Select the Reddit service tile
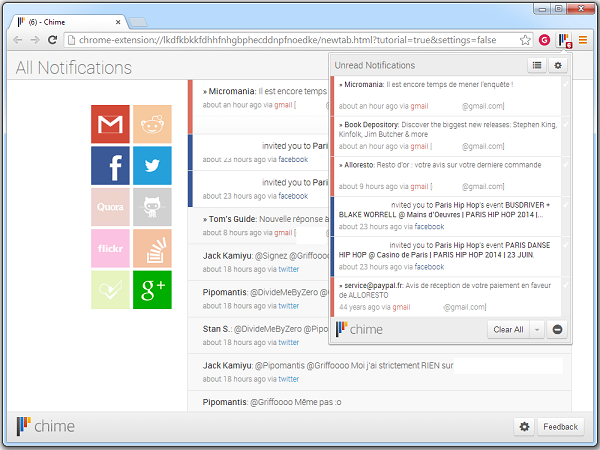This screenshot has width=600, height=450. [152, 124]
